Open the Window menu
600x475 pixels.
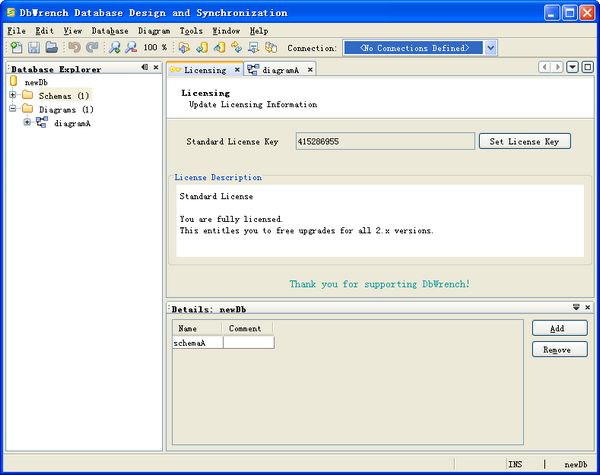(226, 31)
